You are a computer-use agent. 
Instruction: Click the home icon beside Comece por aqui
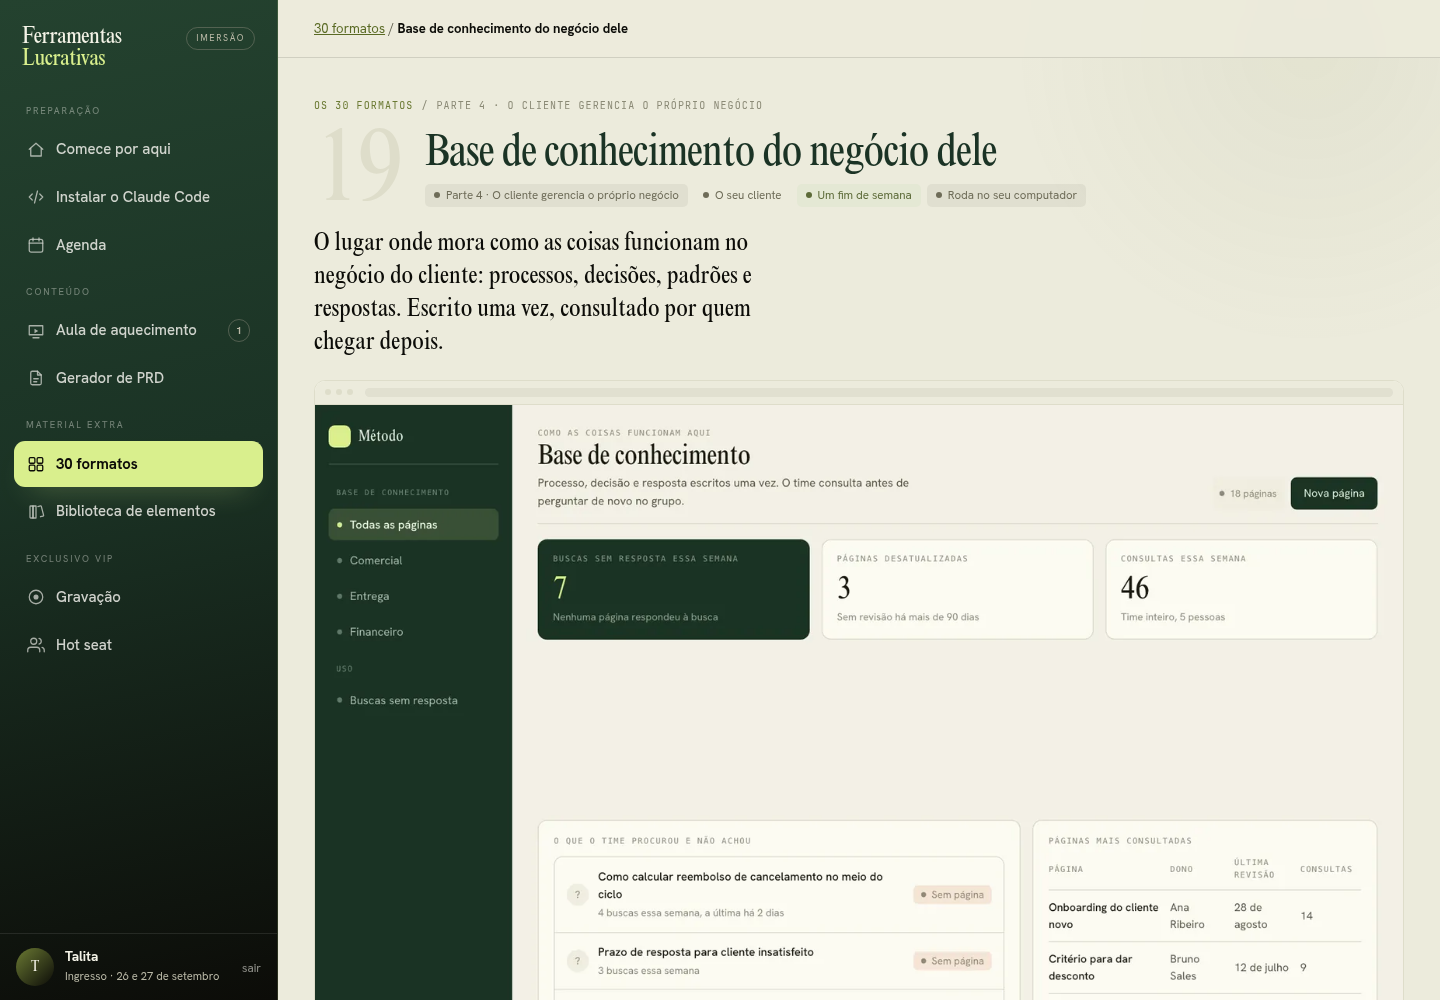point(36,149)
